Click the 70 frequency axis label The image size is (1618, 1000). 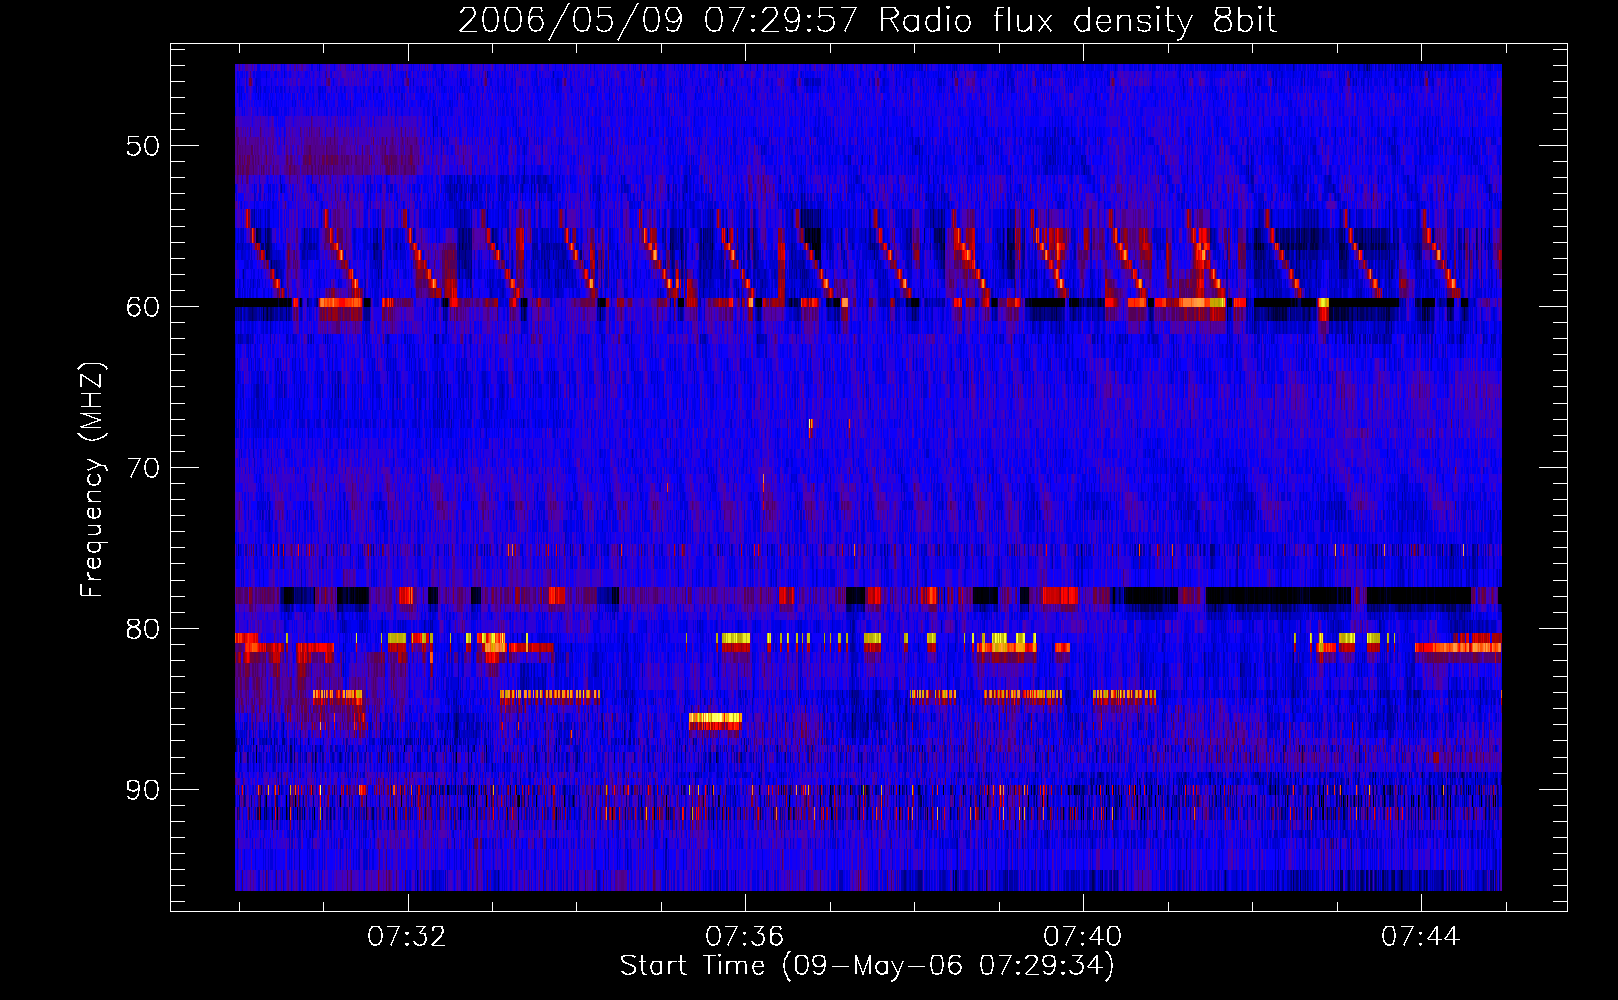click(x=142, y=469)
